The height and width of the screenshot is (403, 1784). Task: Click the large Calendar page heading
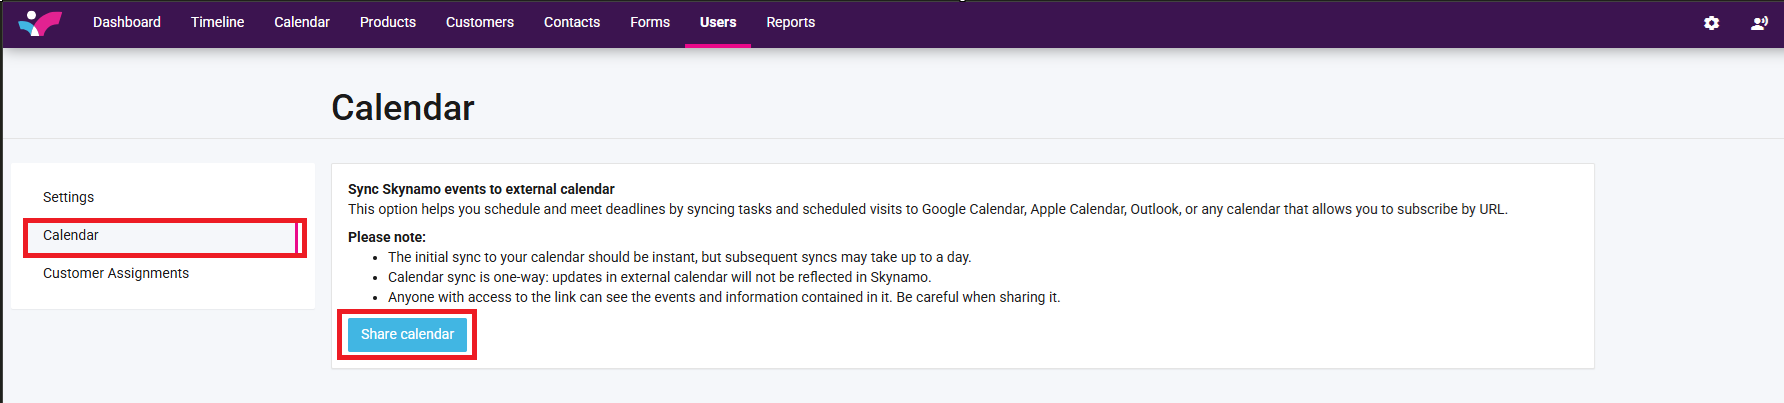[402, 107]
